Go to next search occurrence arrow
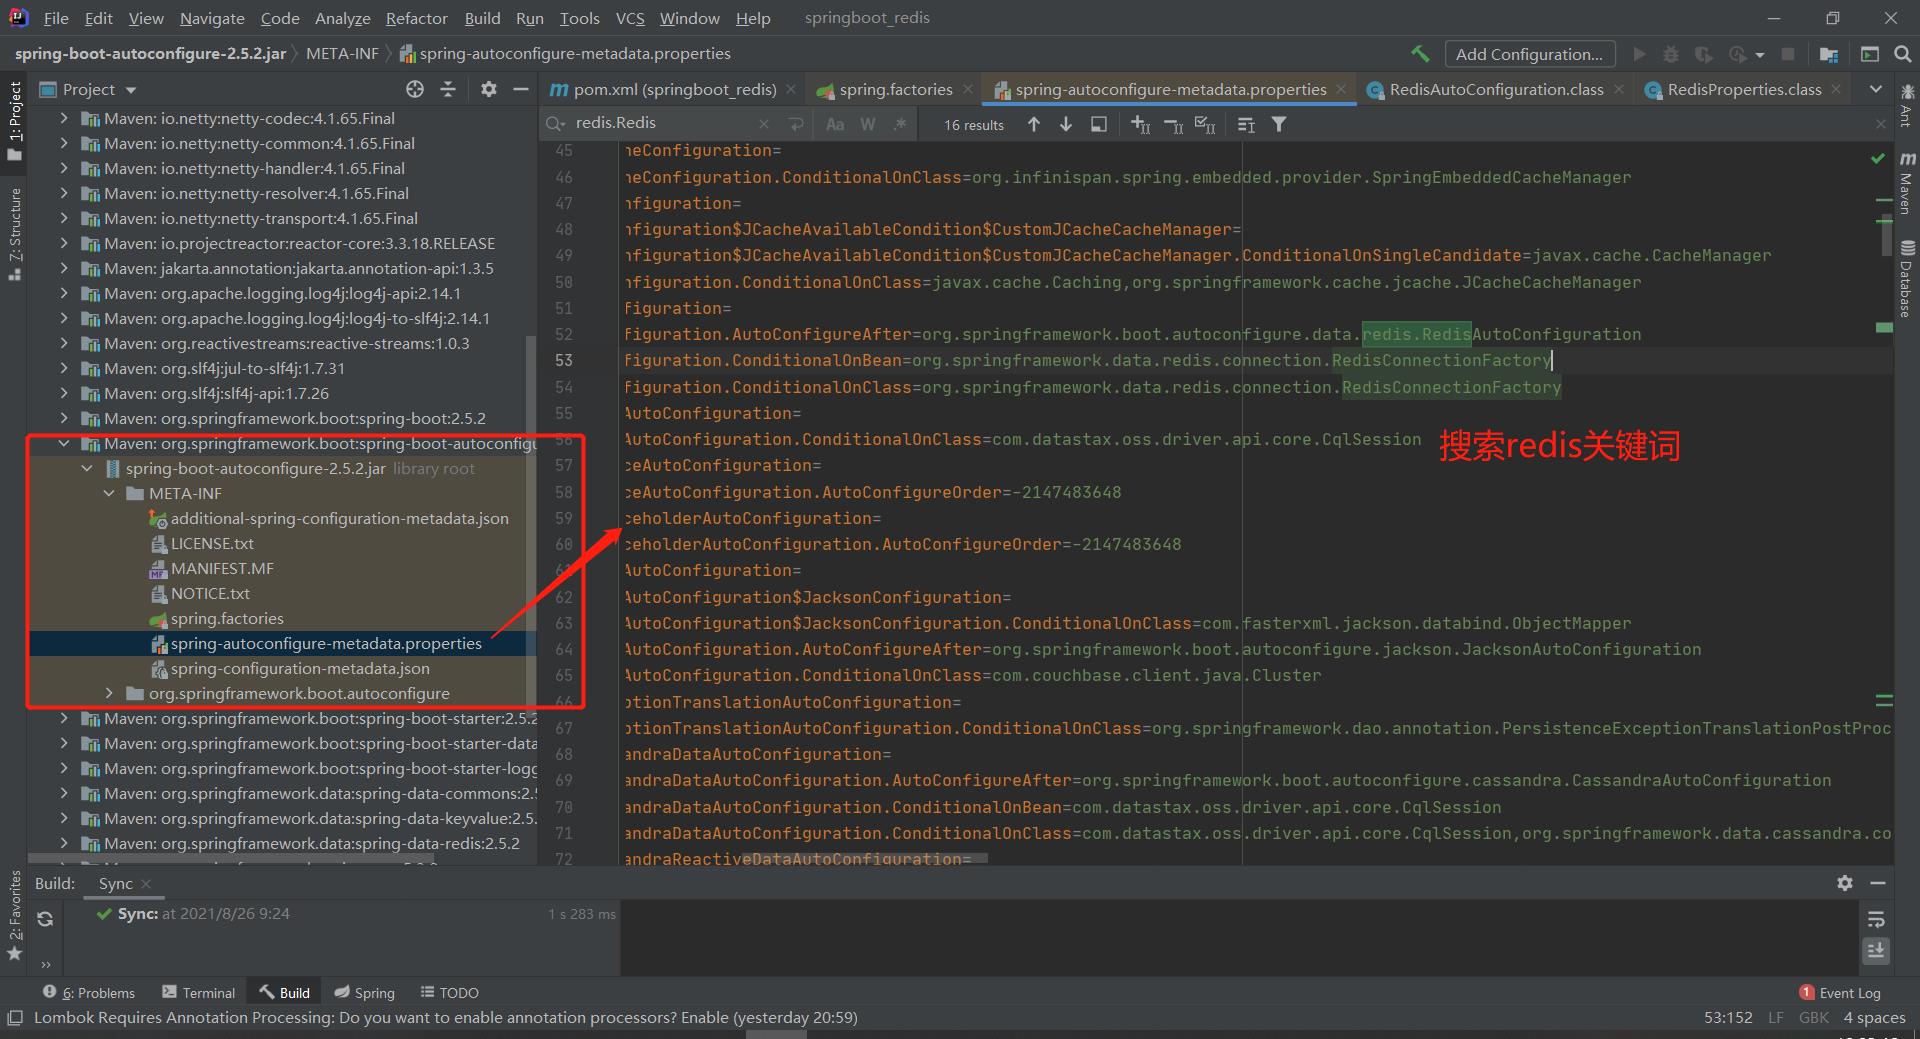Viewport: 1920px width, 1039px height. coord(1066,124)
